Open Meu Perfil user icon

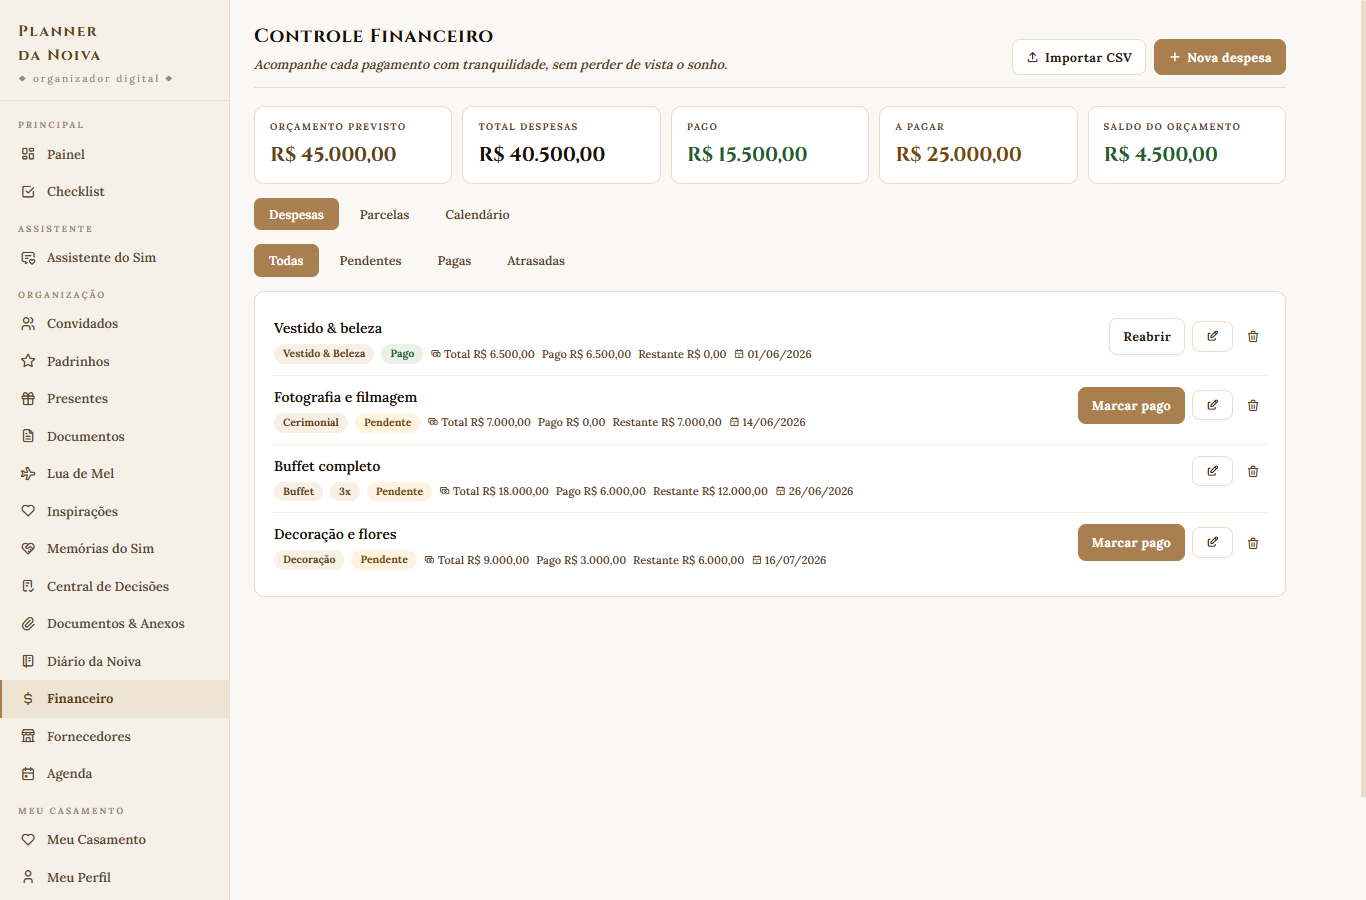click(x=28, y=878)
